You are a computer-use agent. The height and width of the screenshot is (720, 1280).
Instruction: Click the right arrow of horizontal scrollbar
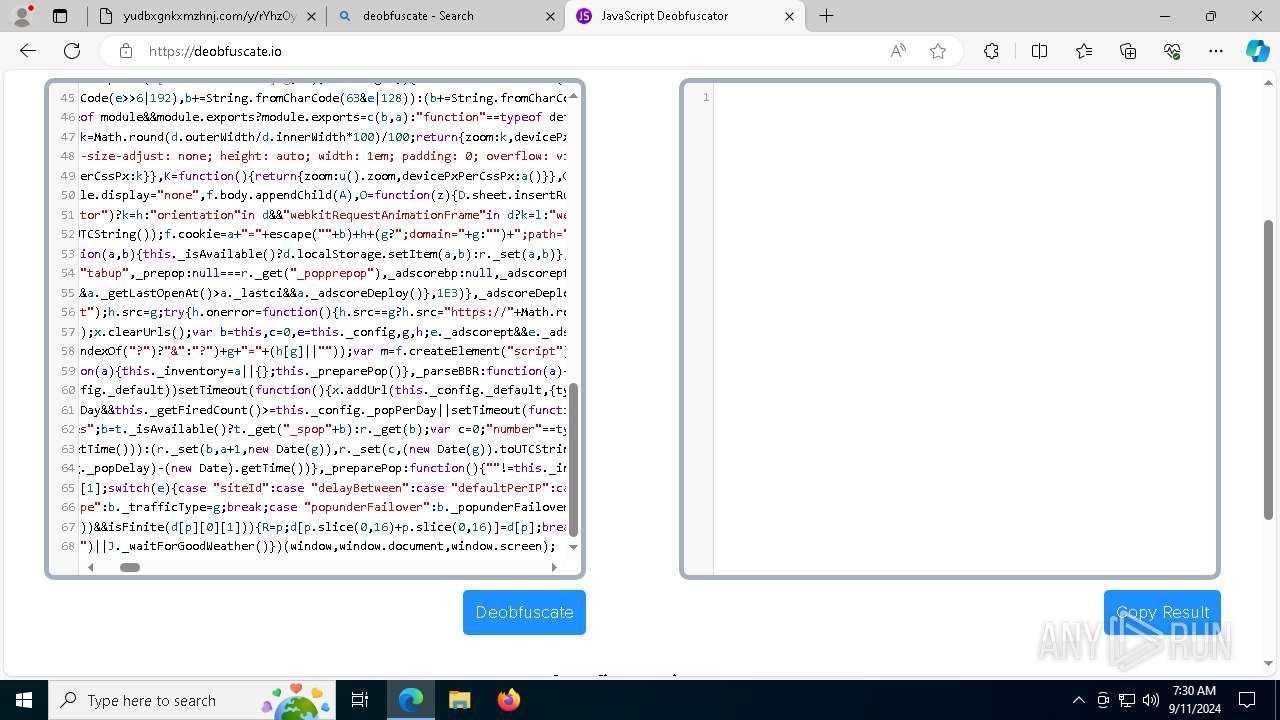[554, 567]
